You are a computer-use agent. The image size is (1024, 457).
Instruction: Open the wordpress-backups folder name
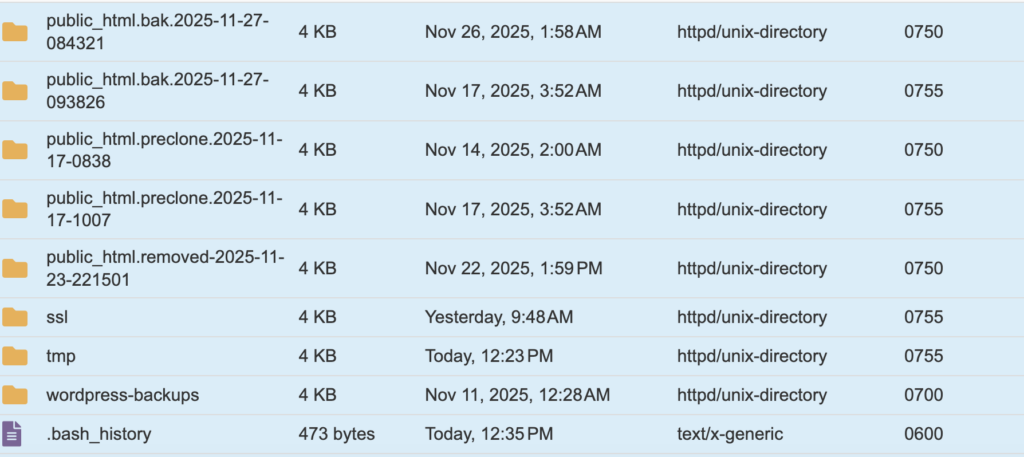122,395
